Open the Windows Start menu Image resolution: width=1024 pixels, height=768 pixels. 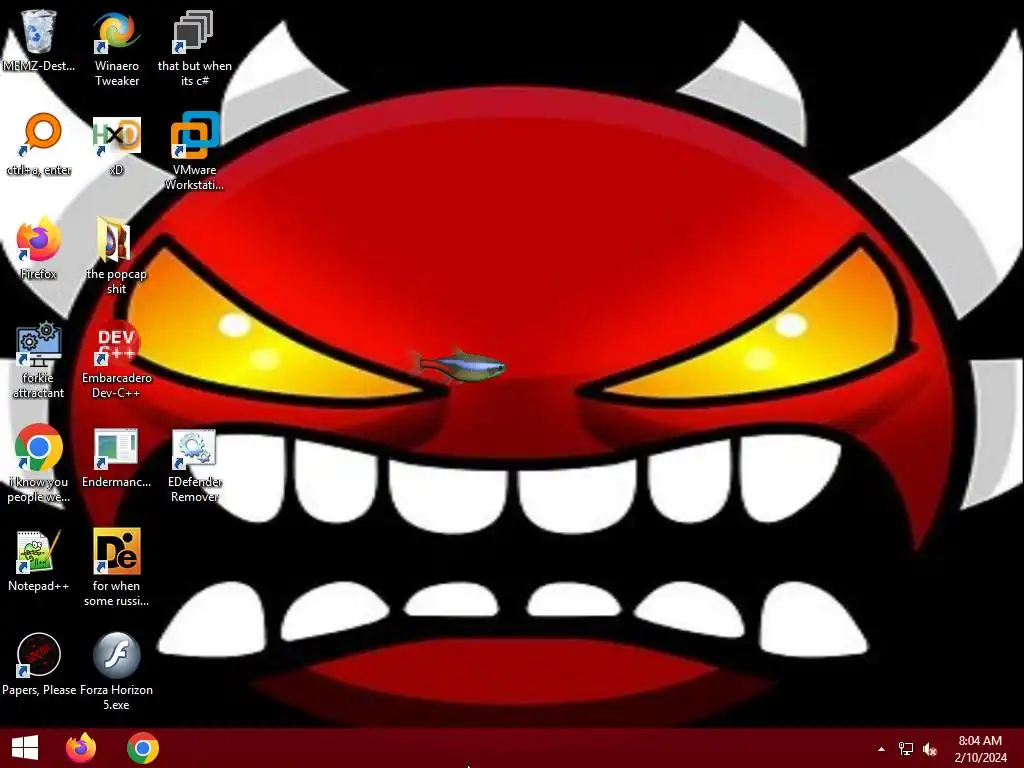[x=25, y=748]
